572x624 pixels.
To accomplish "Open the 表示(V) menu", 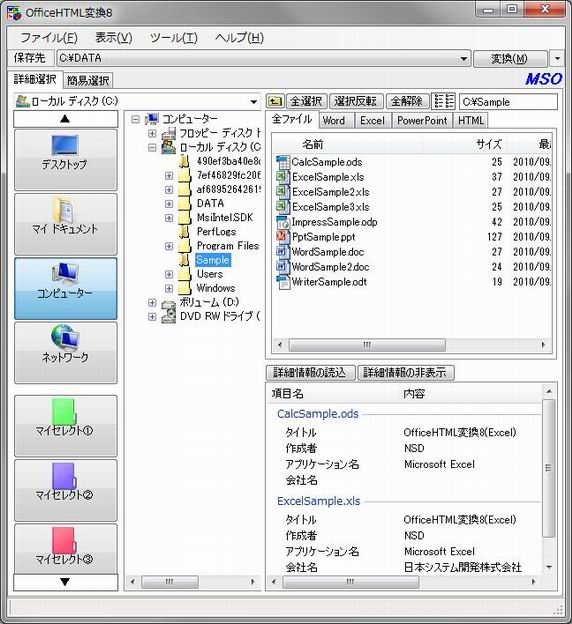I will click(x=113, y=38).
